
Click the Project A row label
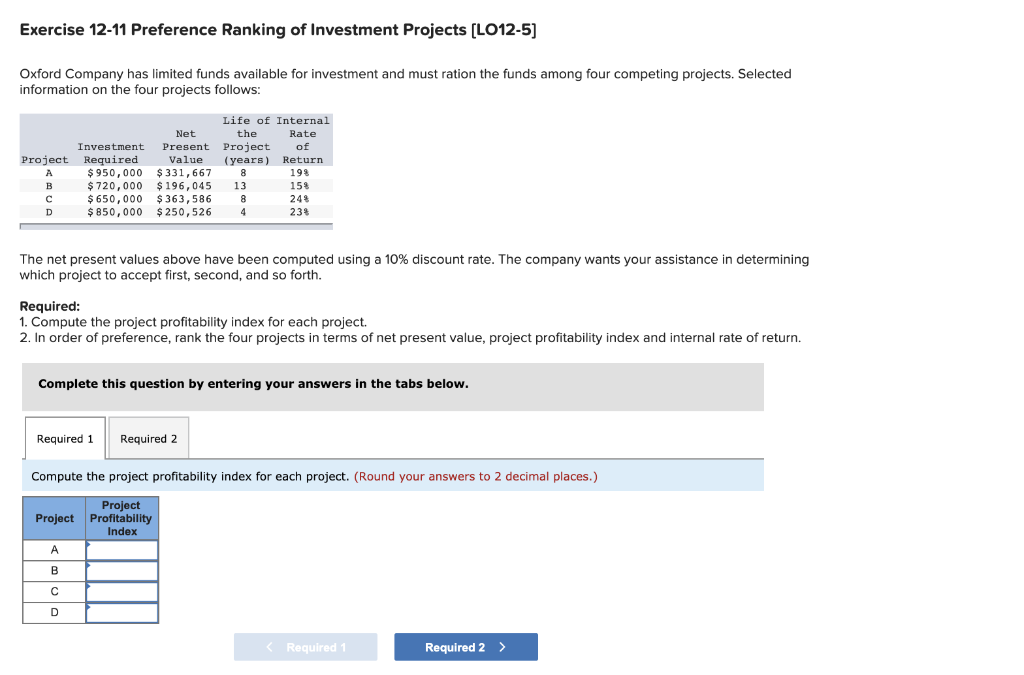[x=53, y=549]
